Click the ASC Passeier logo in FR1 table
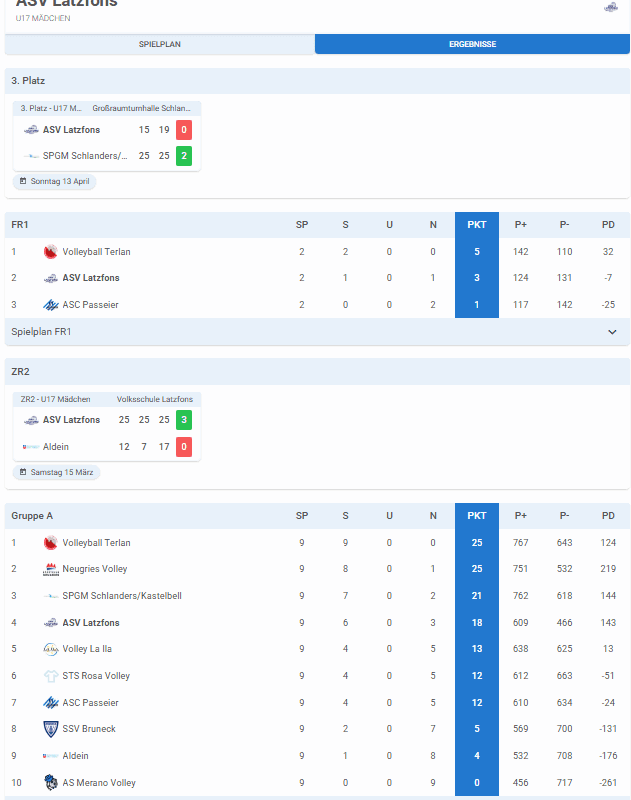The width and height of the screenshot is (631, 800). 50,304
